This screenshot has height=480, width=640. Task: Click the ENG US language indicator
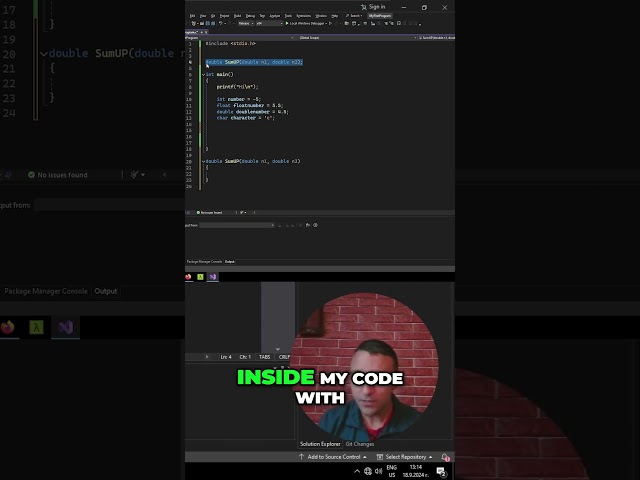pyautogui.click(x=391, y=471)
